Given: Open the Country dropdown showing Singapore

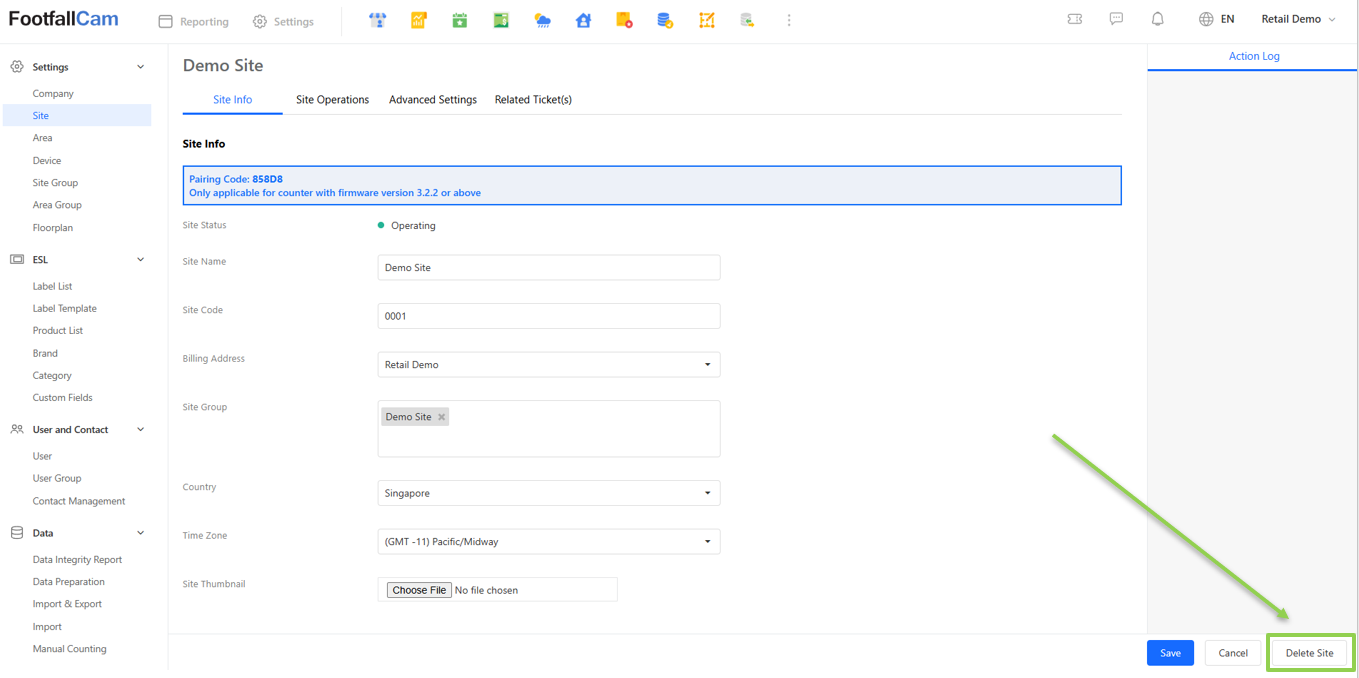Looking at the screenshot, I should [548, 493].
